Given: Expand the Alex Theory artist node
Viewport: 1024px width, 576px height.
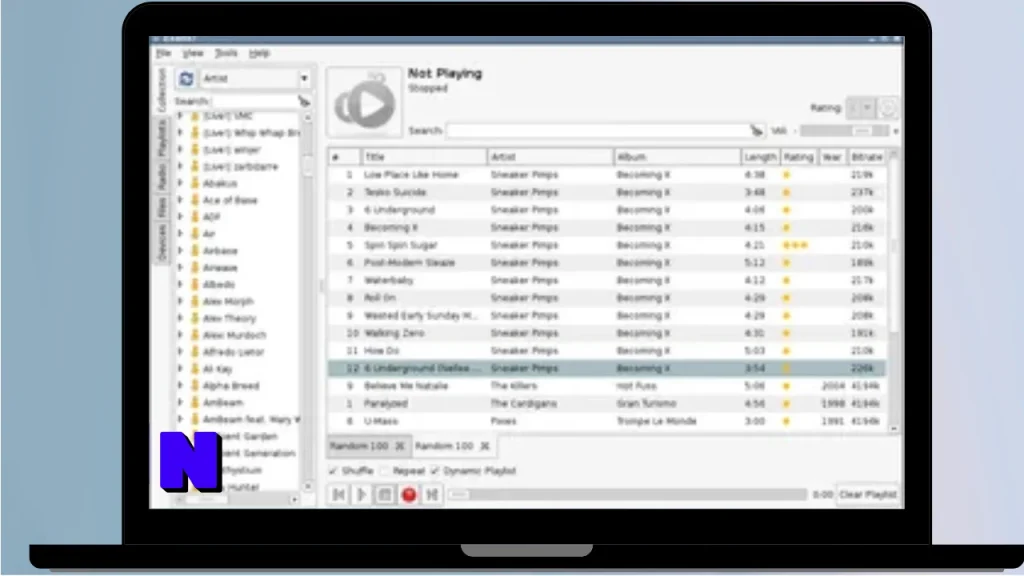Looking at the screenshot, I should click(x=180, y=318).
